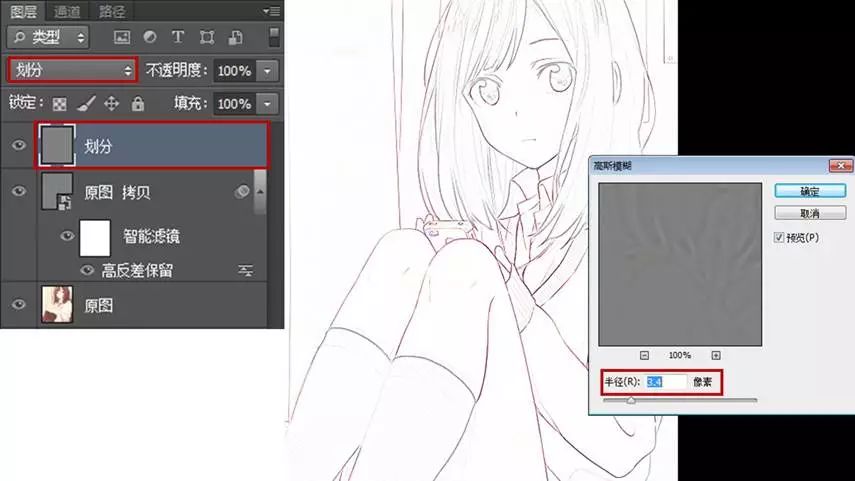The width and height of the screenshot is (855, 481).
Task: Open the 划分 blend mode dropdown
Action: coord(71,70)
